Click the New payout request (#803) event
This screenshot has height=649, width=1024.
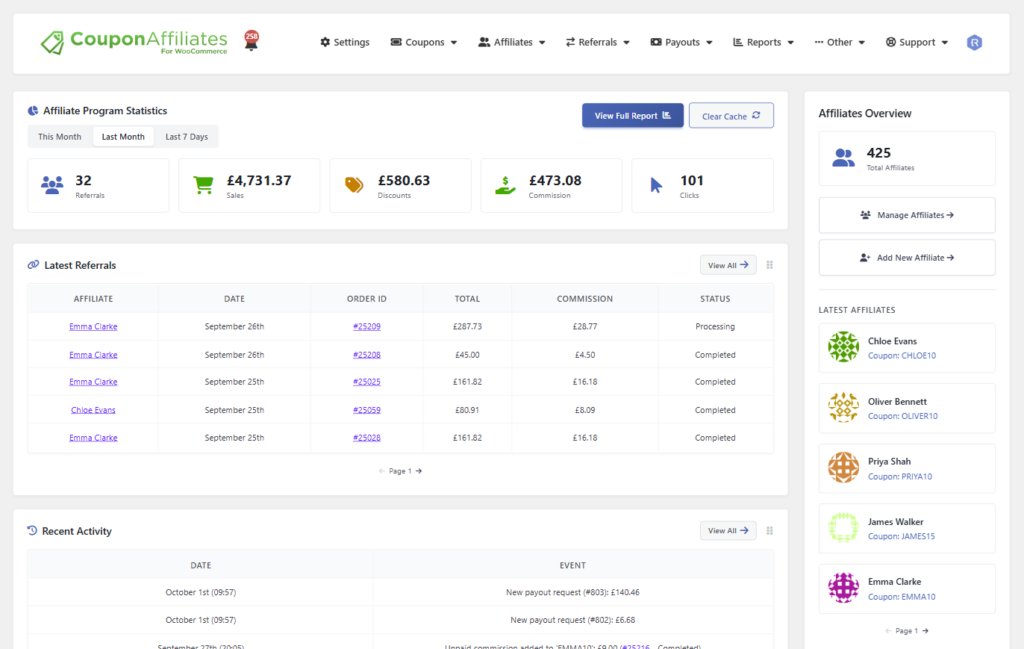(x=573, y=592)
